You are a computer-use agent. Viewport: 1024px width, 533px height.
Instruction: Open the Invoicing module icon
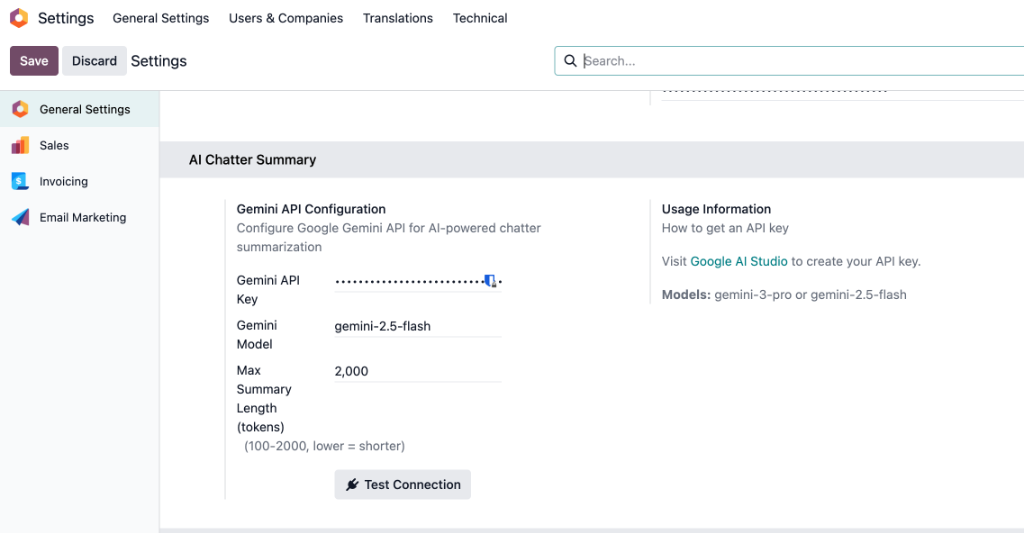pos(20,181)
